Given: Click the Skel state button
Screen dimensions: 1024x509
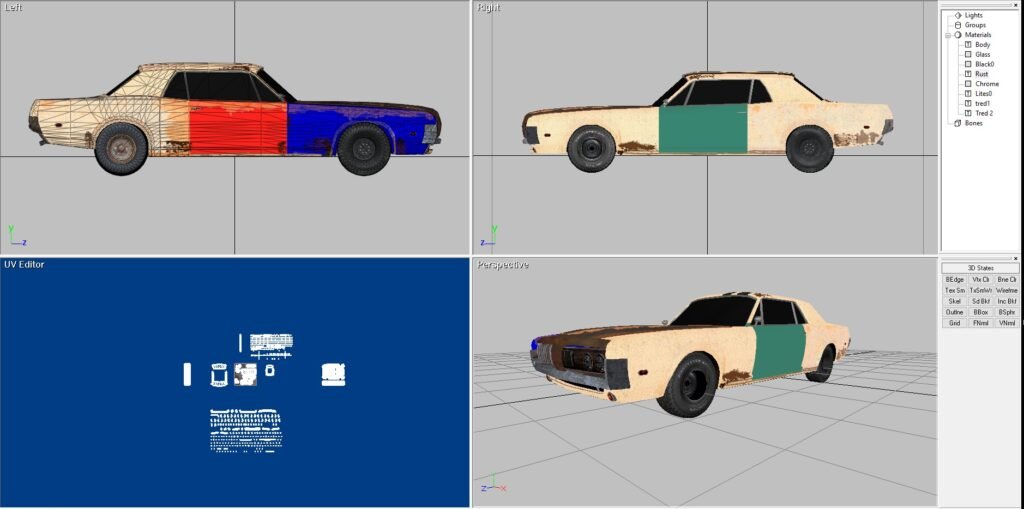Looking at the screenshot, I should 954,301.
